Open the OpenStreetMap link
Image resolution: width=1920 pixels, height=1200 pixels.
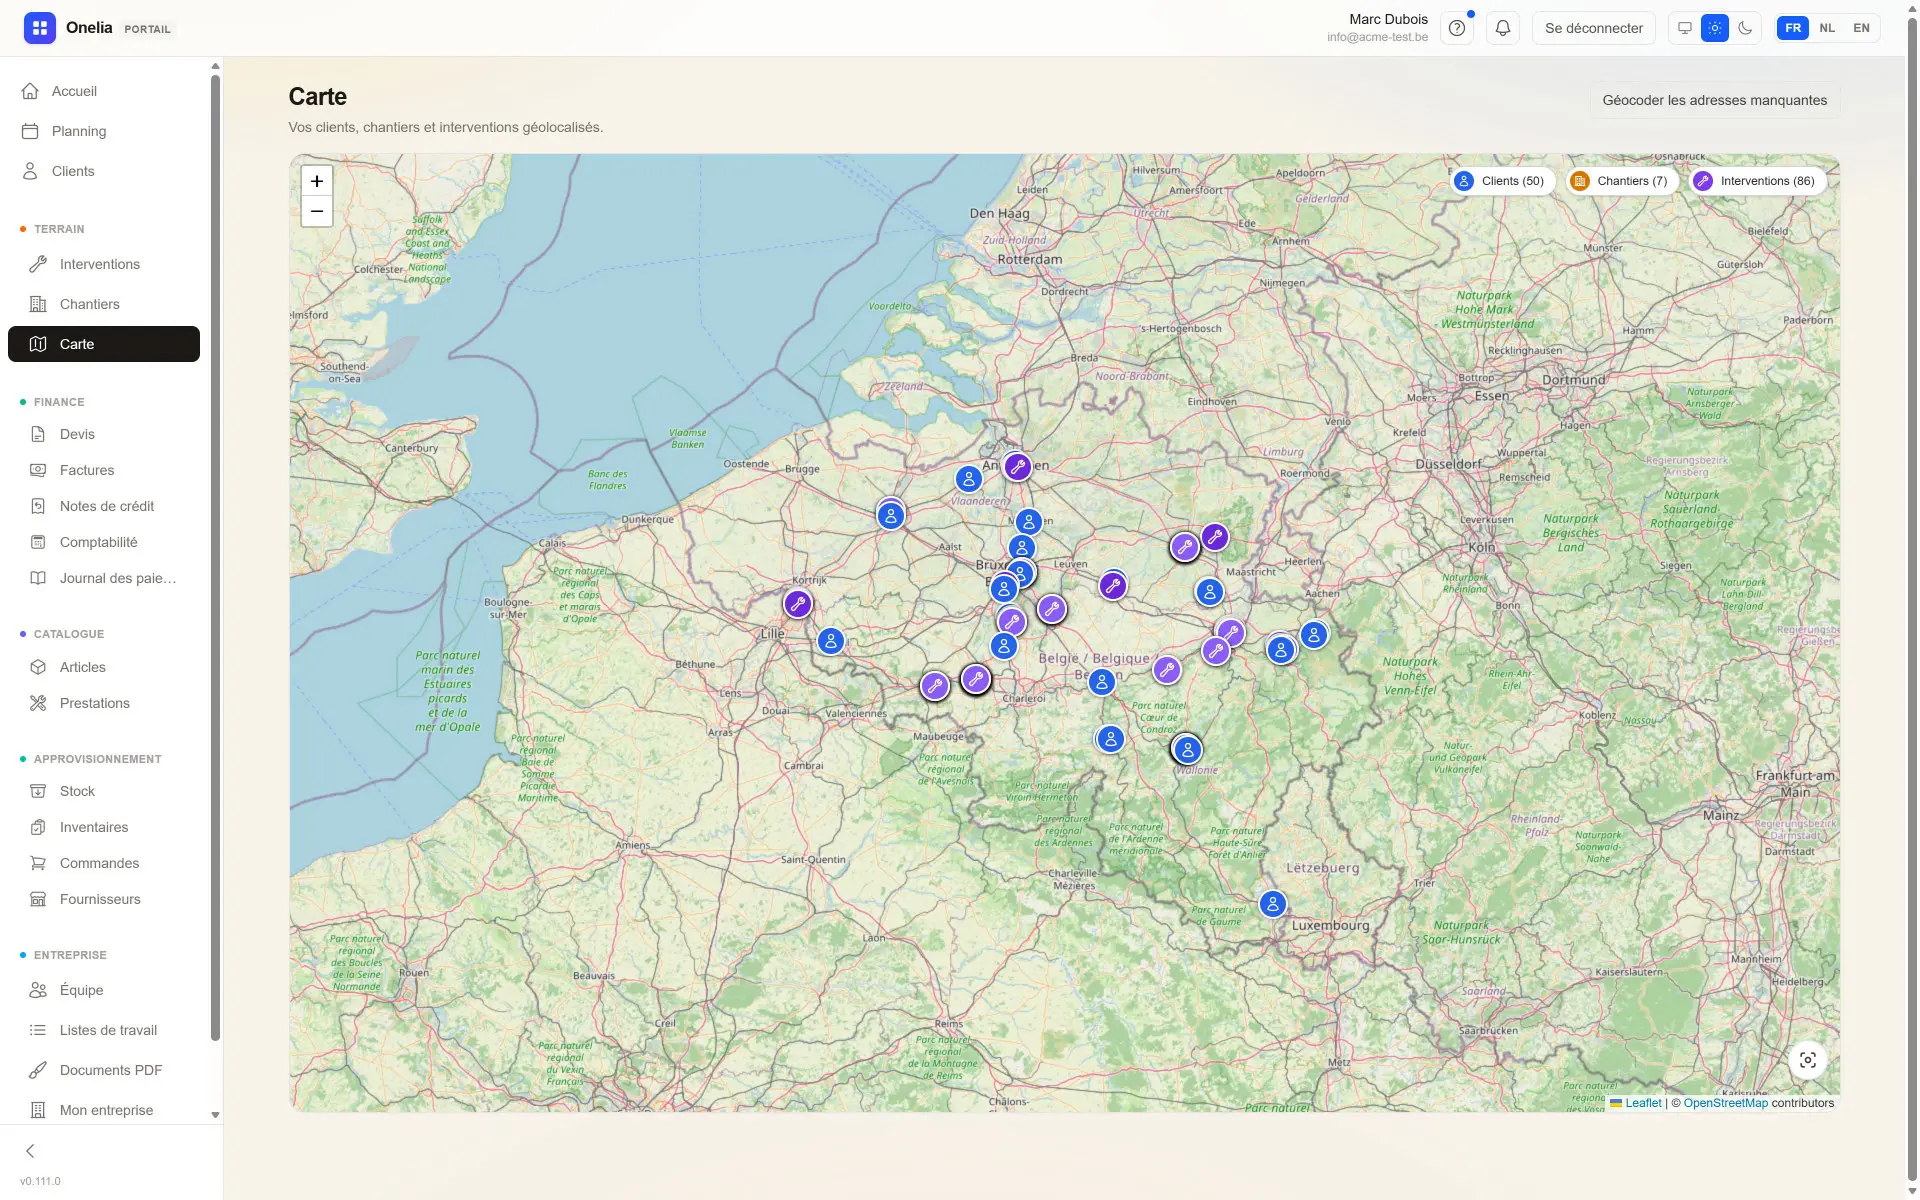pyautogui.click(x=1725, y=1103)
